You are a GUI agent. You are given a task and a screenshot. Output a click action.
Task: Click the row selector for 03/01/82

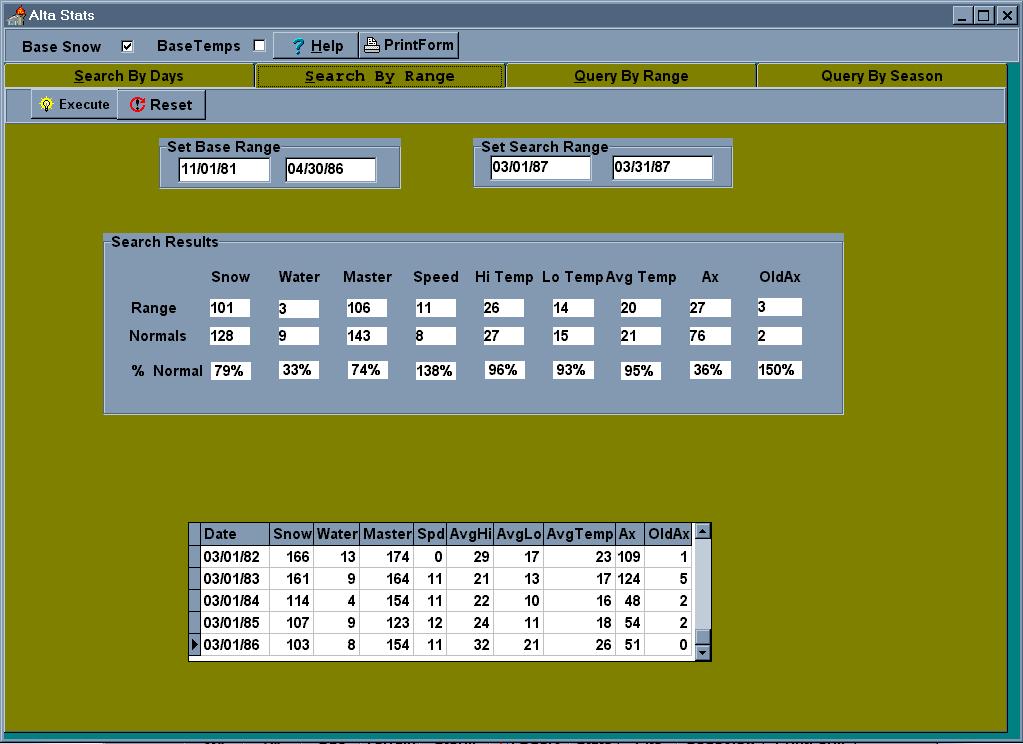[194, 557]
